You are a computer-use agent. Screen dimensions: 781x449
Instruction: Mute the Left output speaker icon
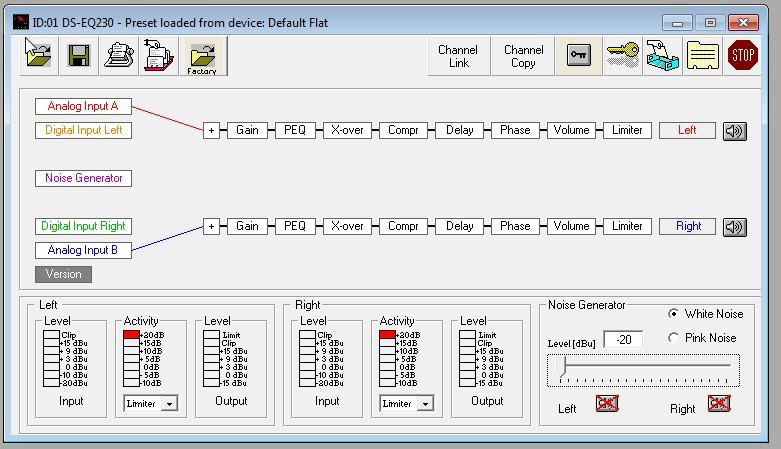734,130
